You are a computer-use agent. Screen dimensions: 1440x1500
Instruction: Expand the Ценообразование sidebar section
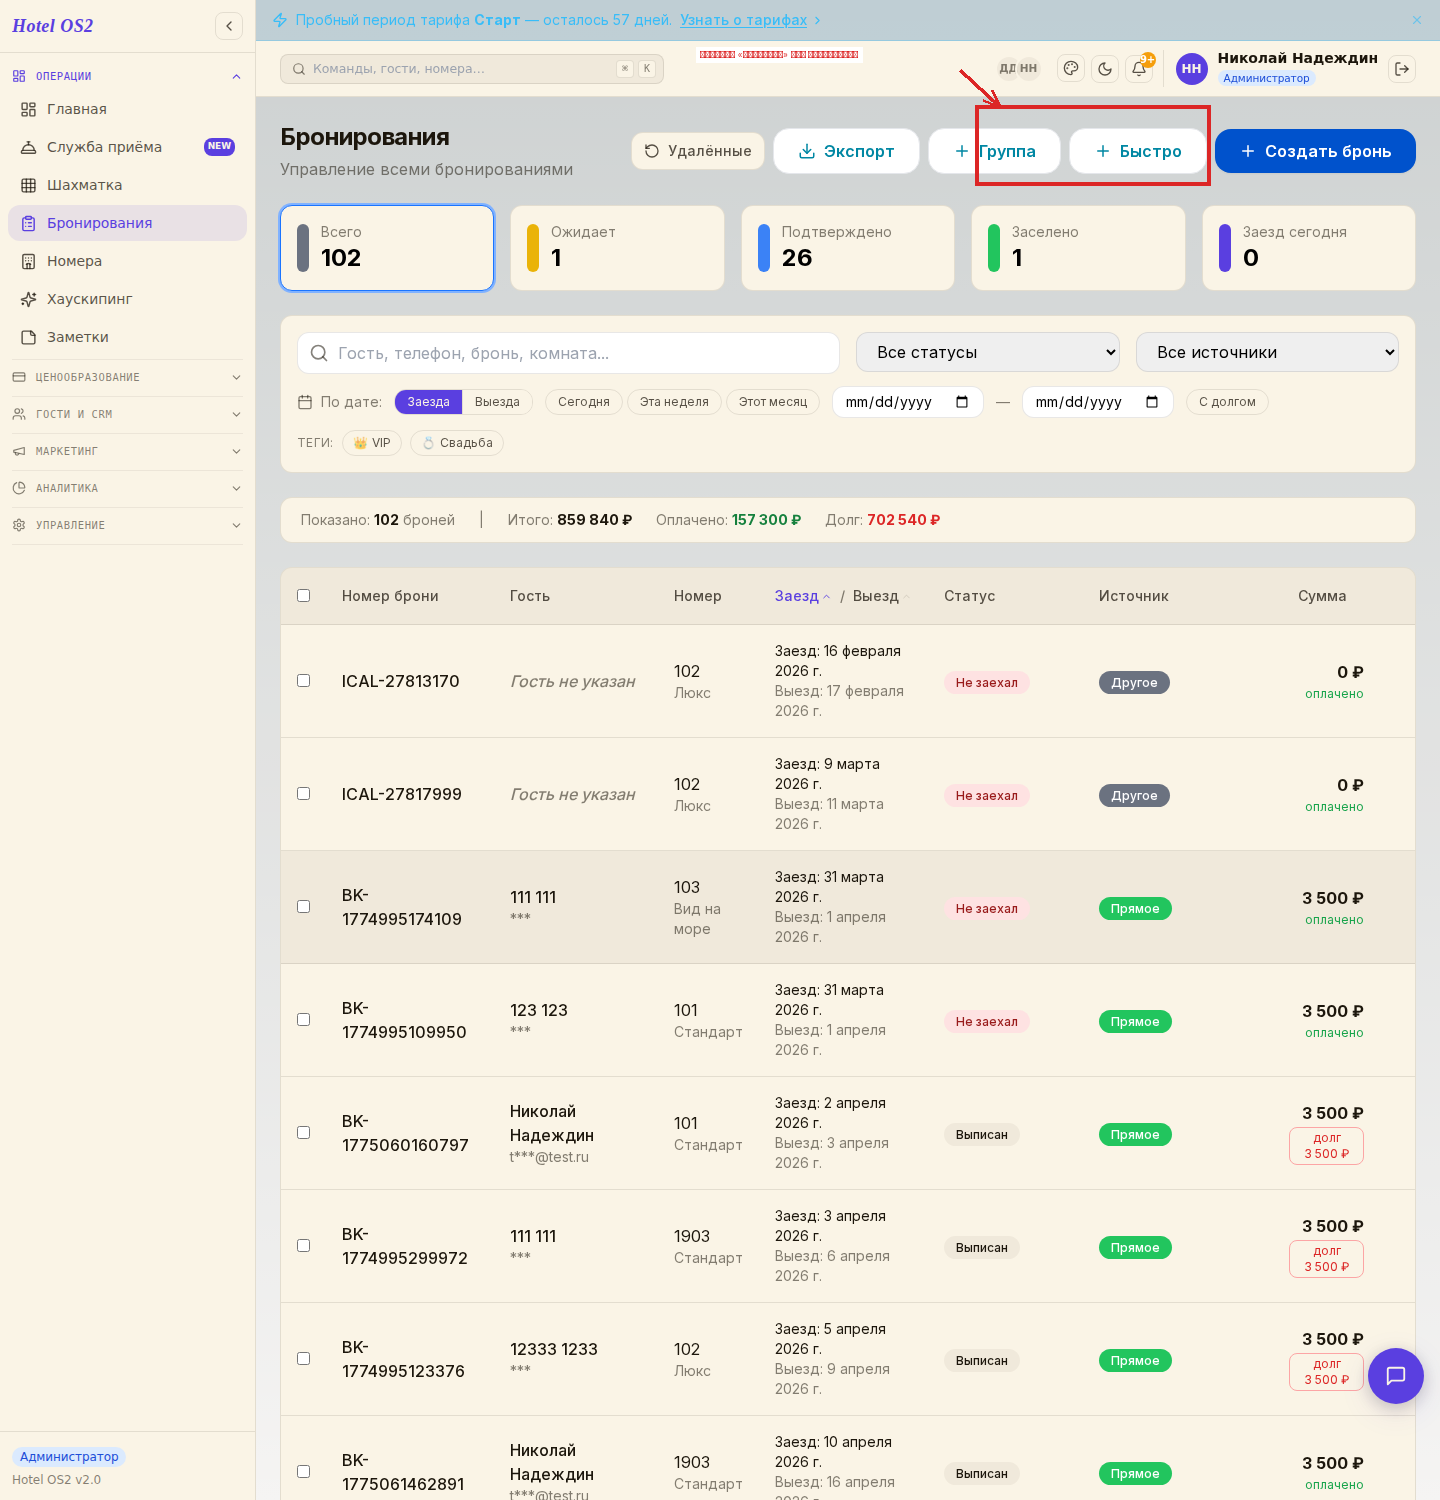(x=127, y=377)
